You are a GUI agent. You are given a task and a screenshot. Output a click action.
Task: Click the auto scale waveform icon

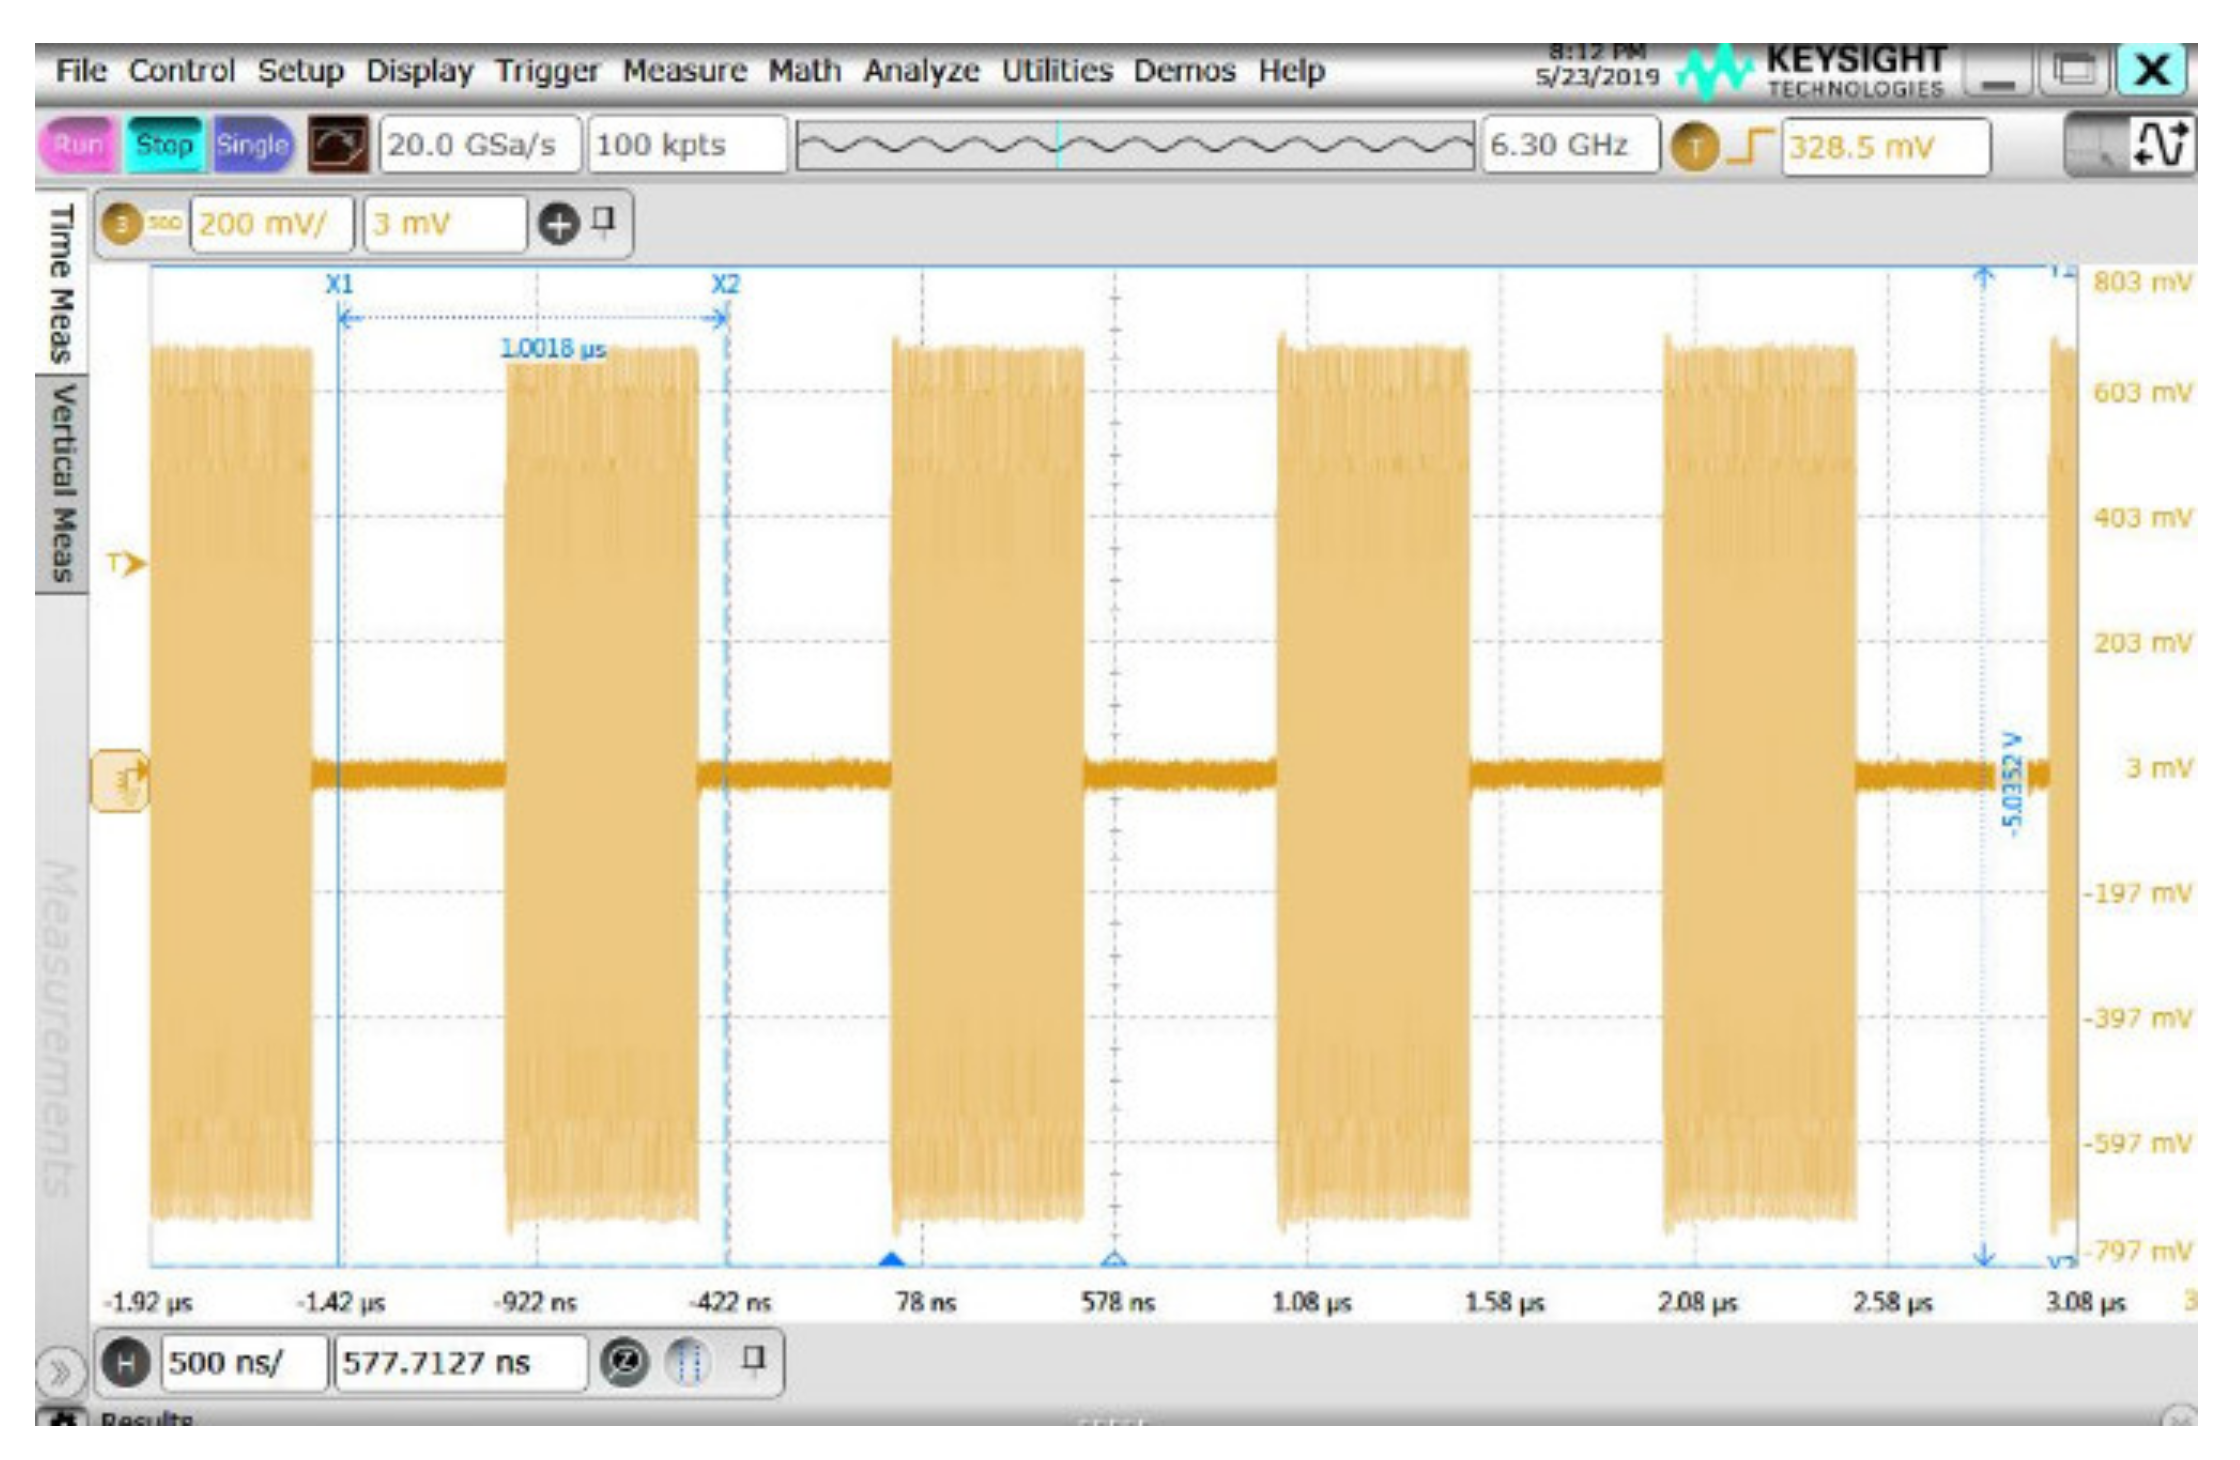337,146
